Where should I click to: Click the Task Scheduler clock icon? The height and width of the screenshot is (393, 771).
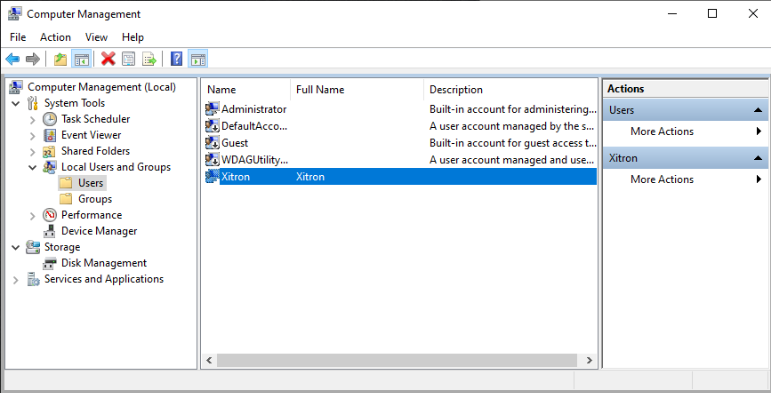[x=50, y=119]
